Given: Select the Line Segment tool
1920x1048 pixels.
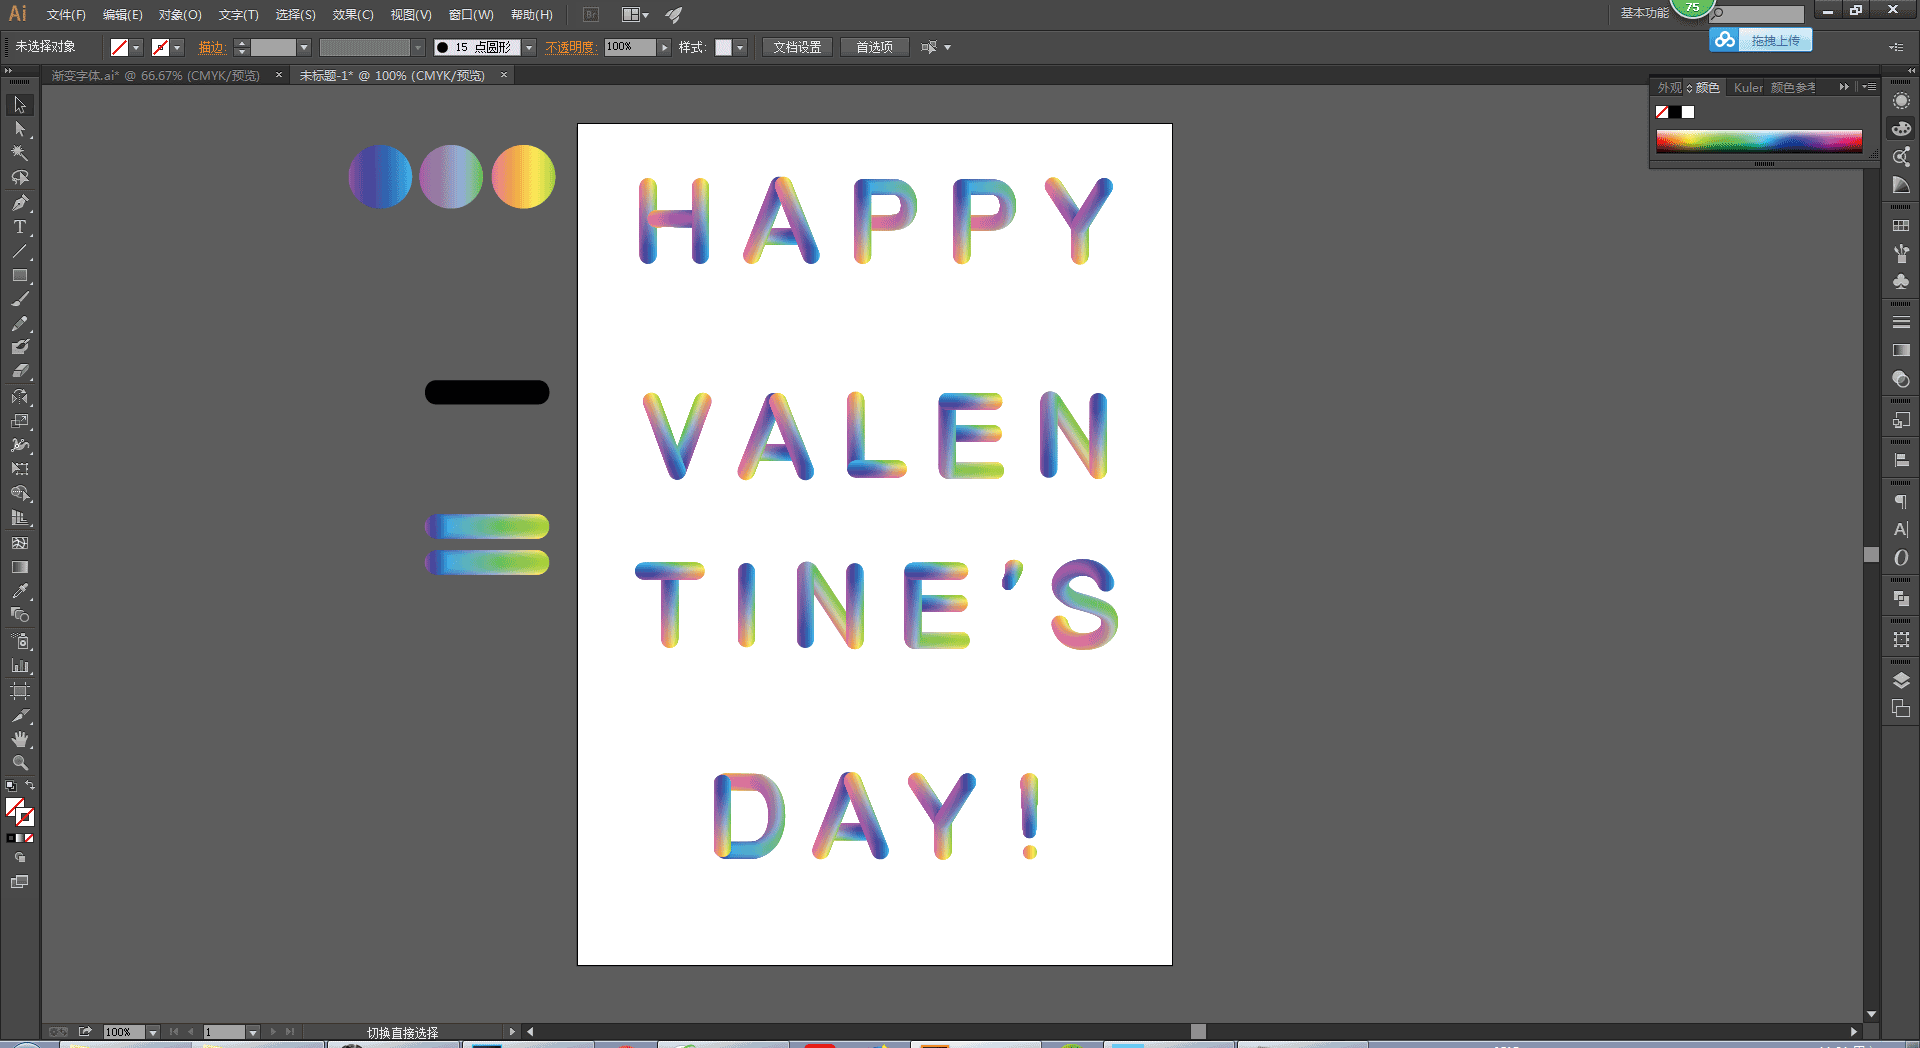Looking at the screenshot, I should tap(20, 251).
